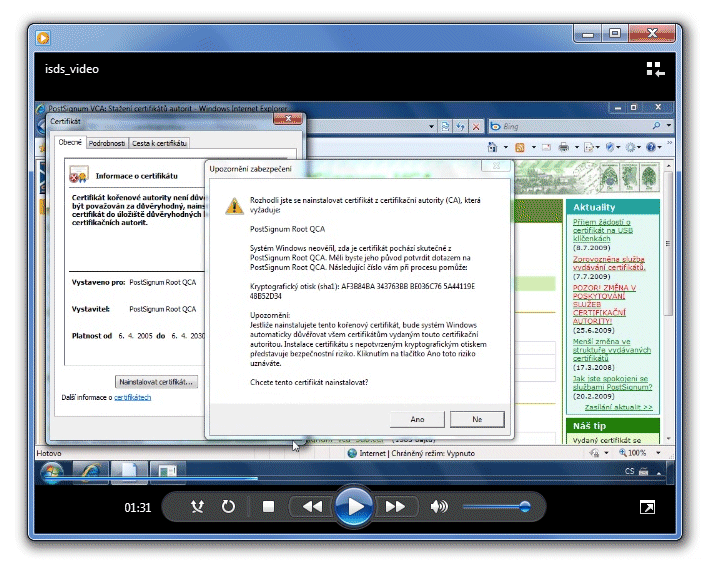
Task: Open the Podrobnosti tab
Action: click(107, 143)
